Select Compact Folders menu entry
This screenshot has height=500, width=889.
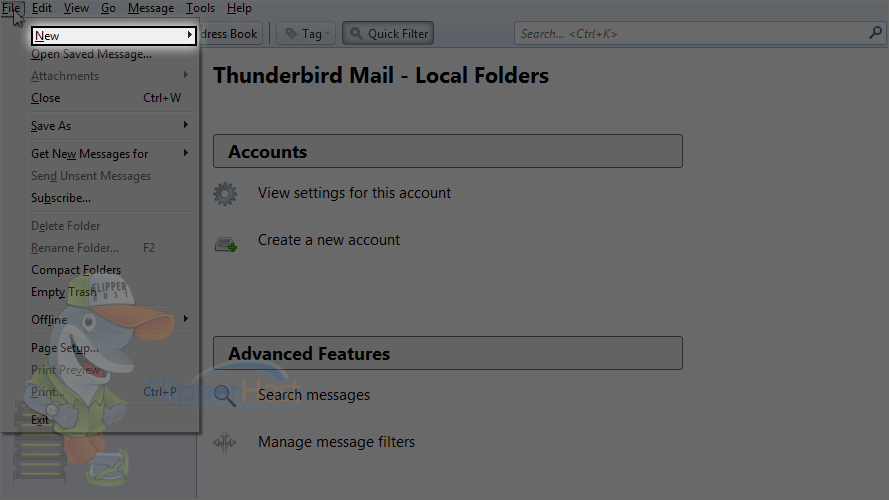(x=76, y=270)
